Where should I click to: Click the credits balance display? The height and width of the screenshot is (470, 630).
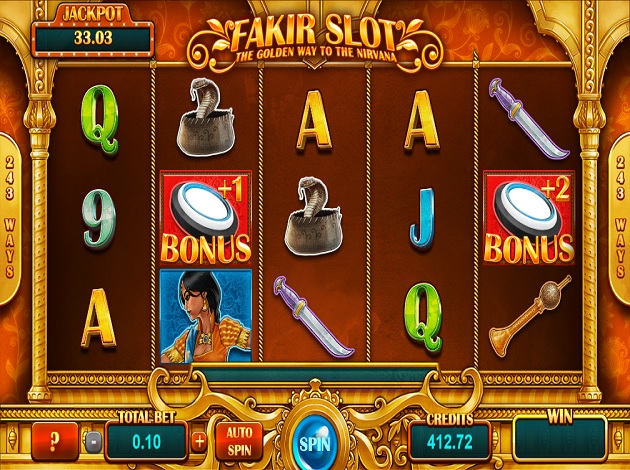450,442
